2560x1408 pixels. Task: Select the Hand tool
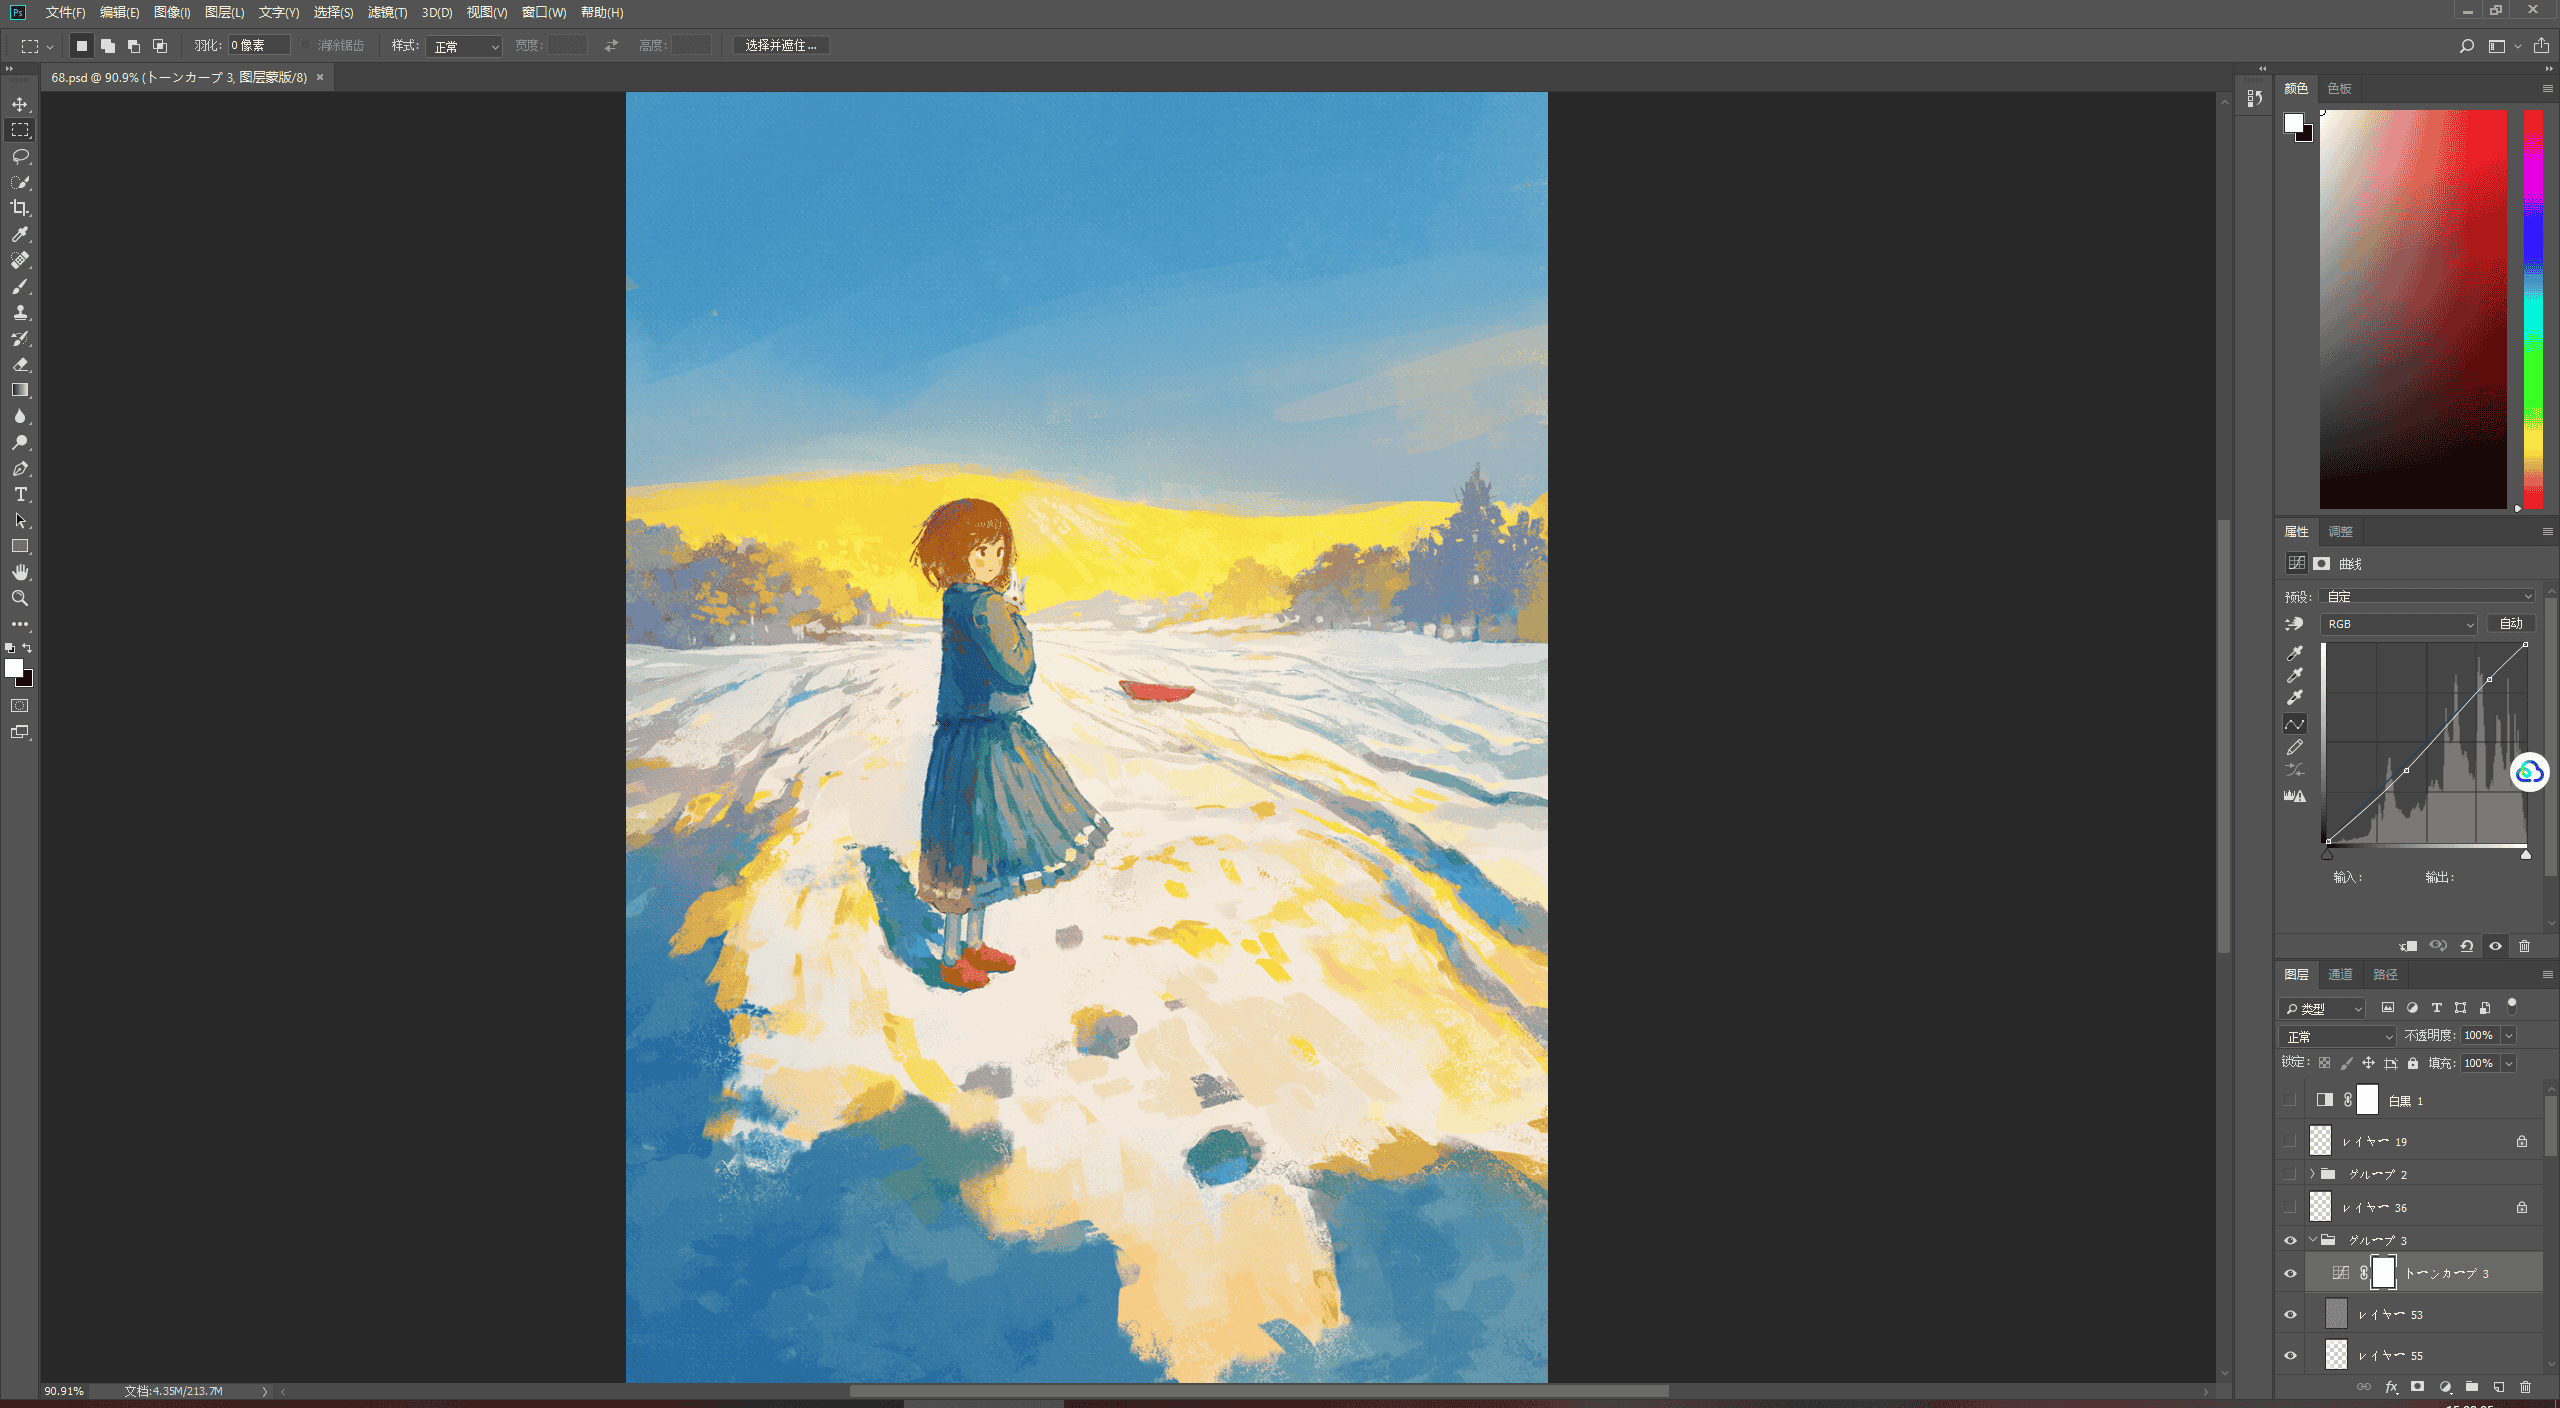click(x=20, y=572)
